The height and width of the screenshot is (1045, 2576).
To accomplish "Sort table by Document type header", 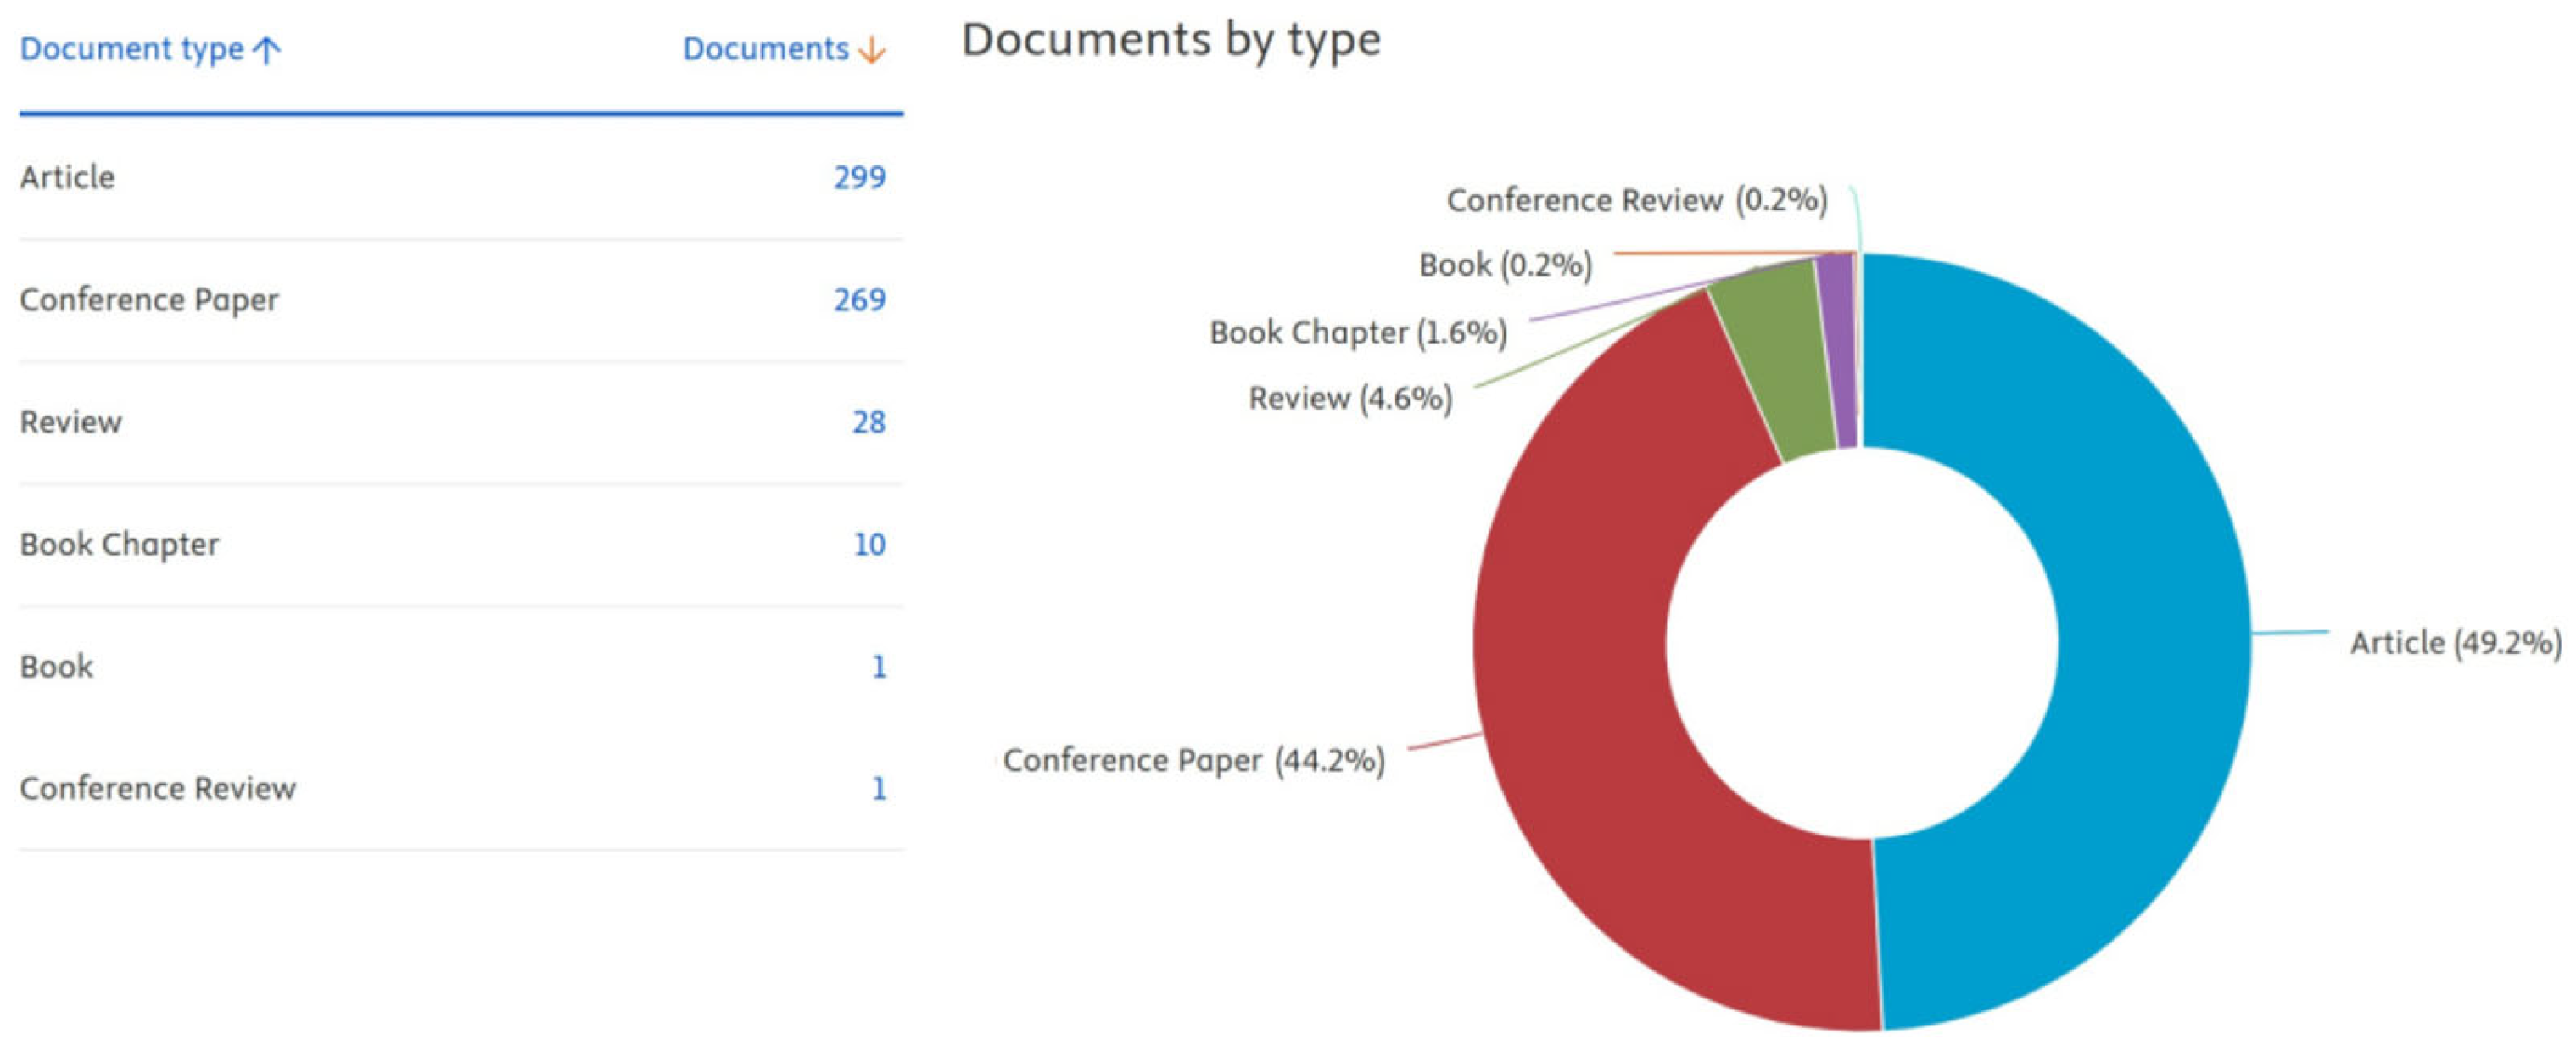I will pyautogui.click(x=132, y=49).
